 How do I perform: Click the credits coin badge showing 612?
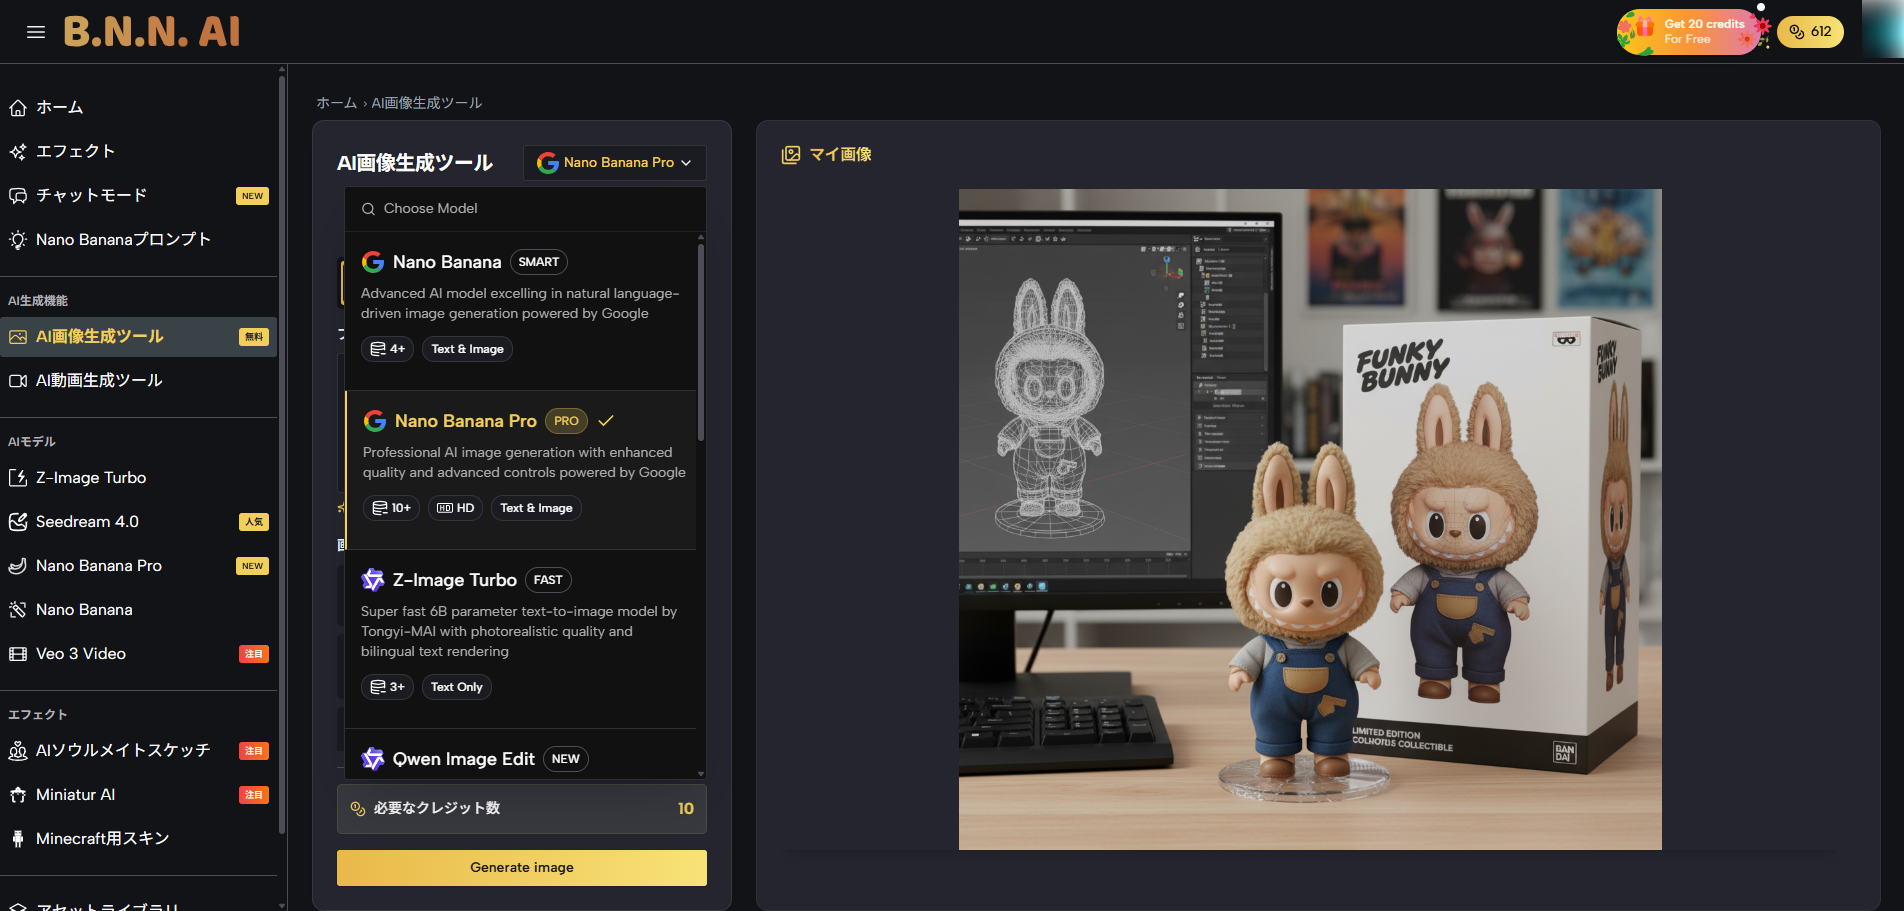click(1810, 32)
